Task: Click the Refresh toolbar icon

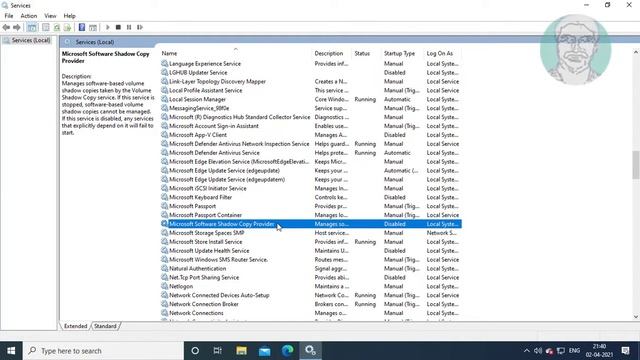Action: tap(57, 27)
